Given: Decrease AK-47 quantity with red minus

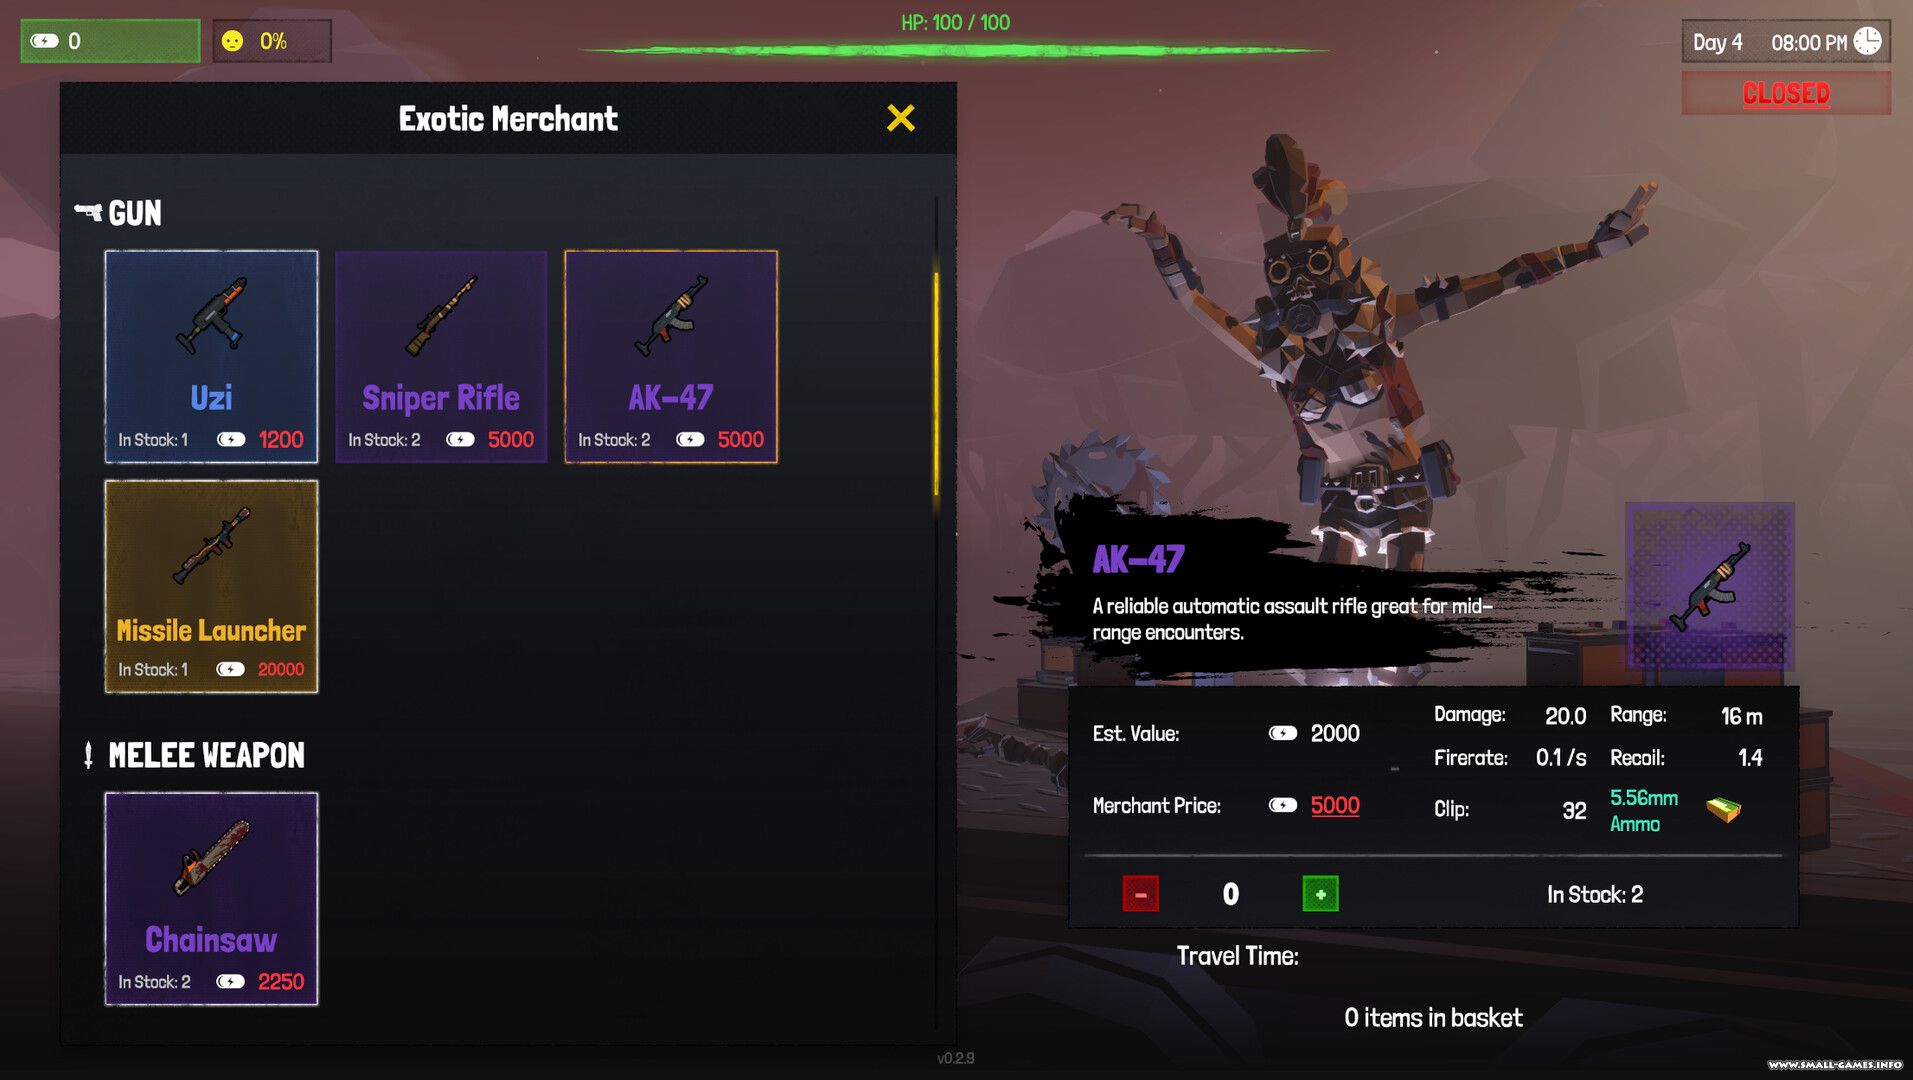Looking at the screenshot, I should pyautogui.click(x=1140, y=894).
